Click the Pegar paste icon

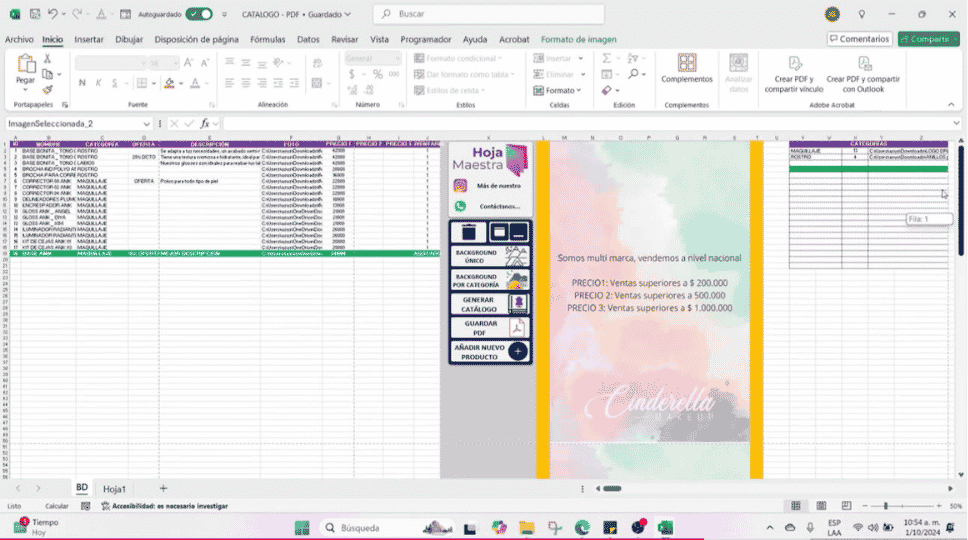(x=25, y=64)
